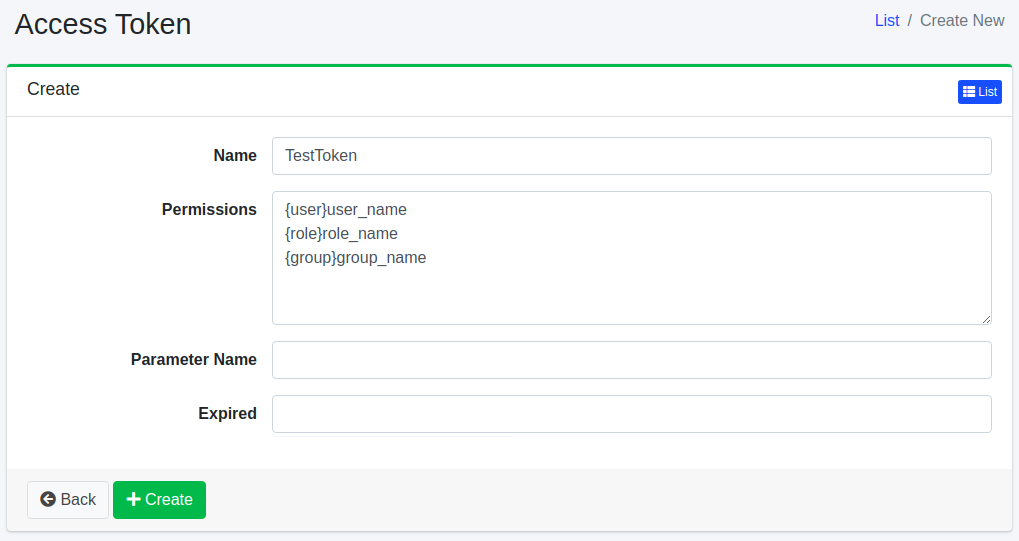Focus the Name field containing TestToken
Image resolution: width=1019 pixels, height=541 pixels.
631,156
